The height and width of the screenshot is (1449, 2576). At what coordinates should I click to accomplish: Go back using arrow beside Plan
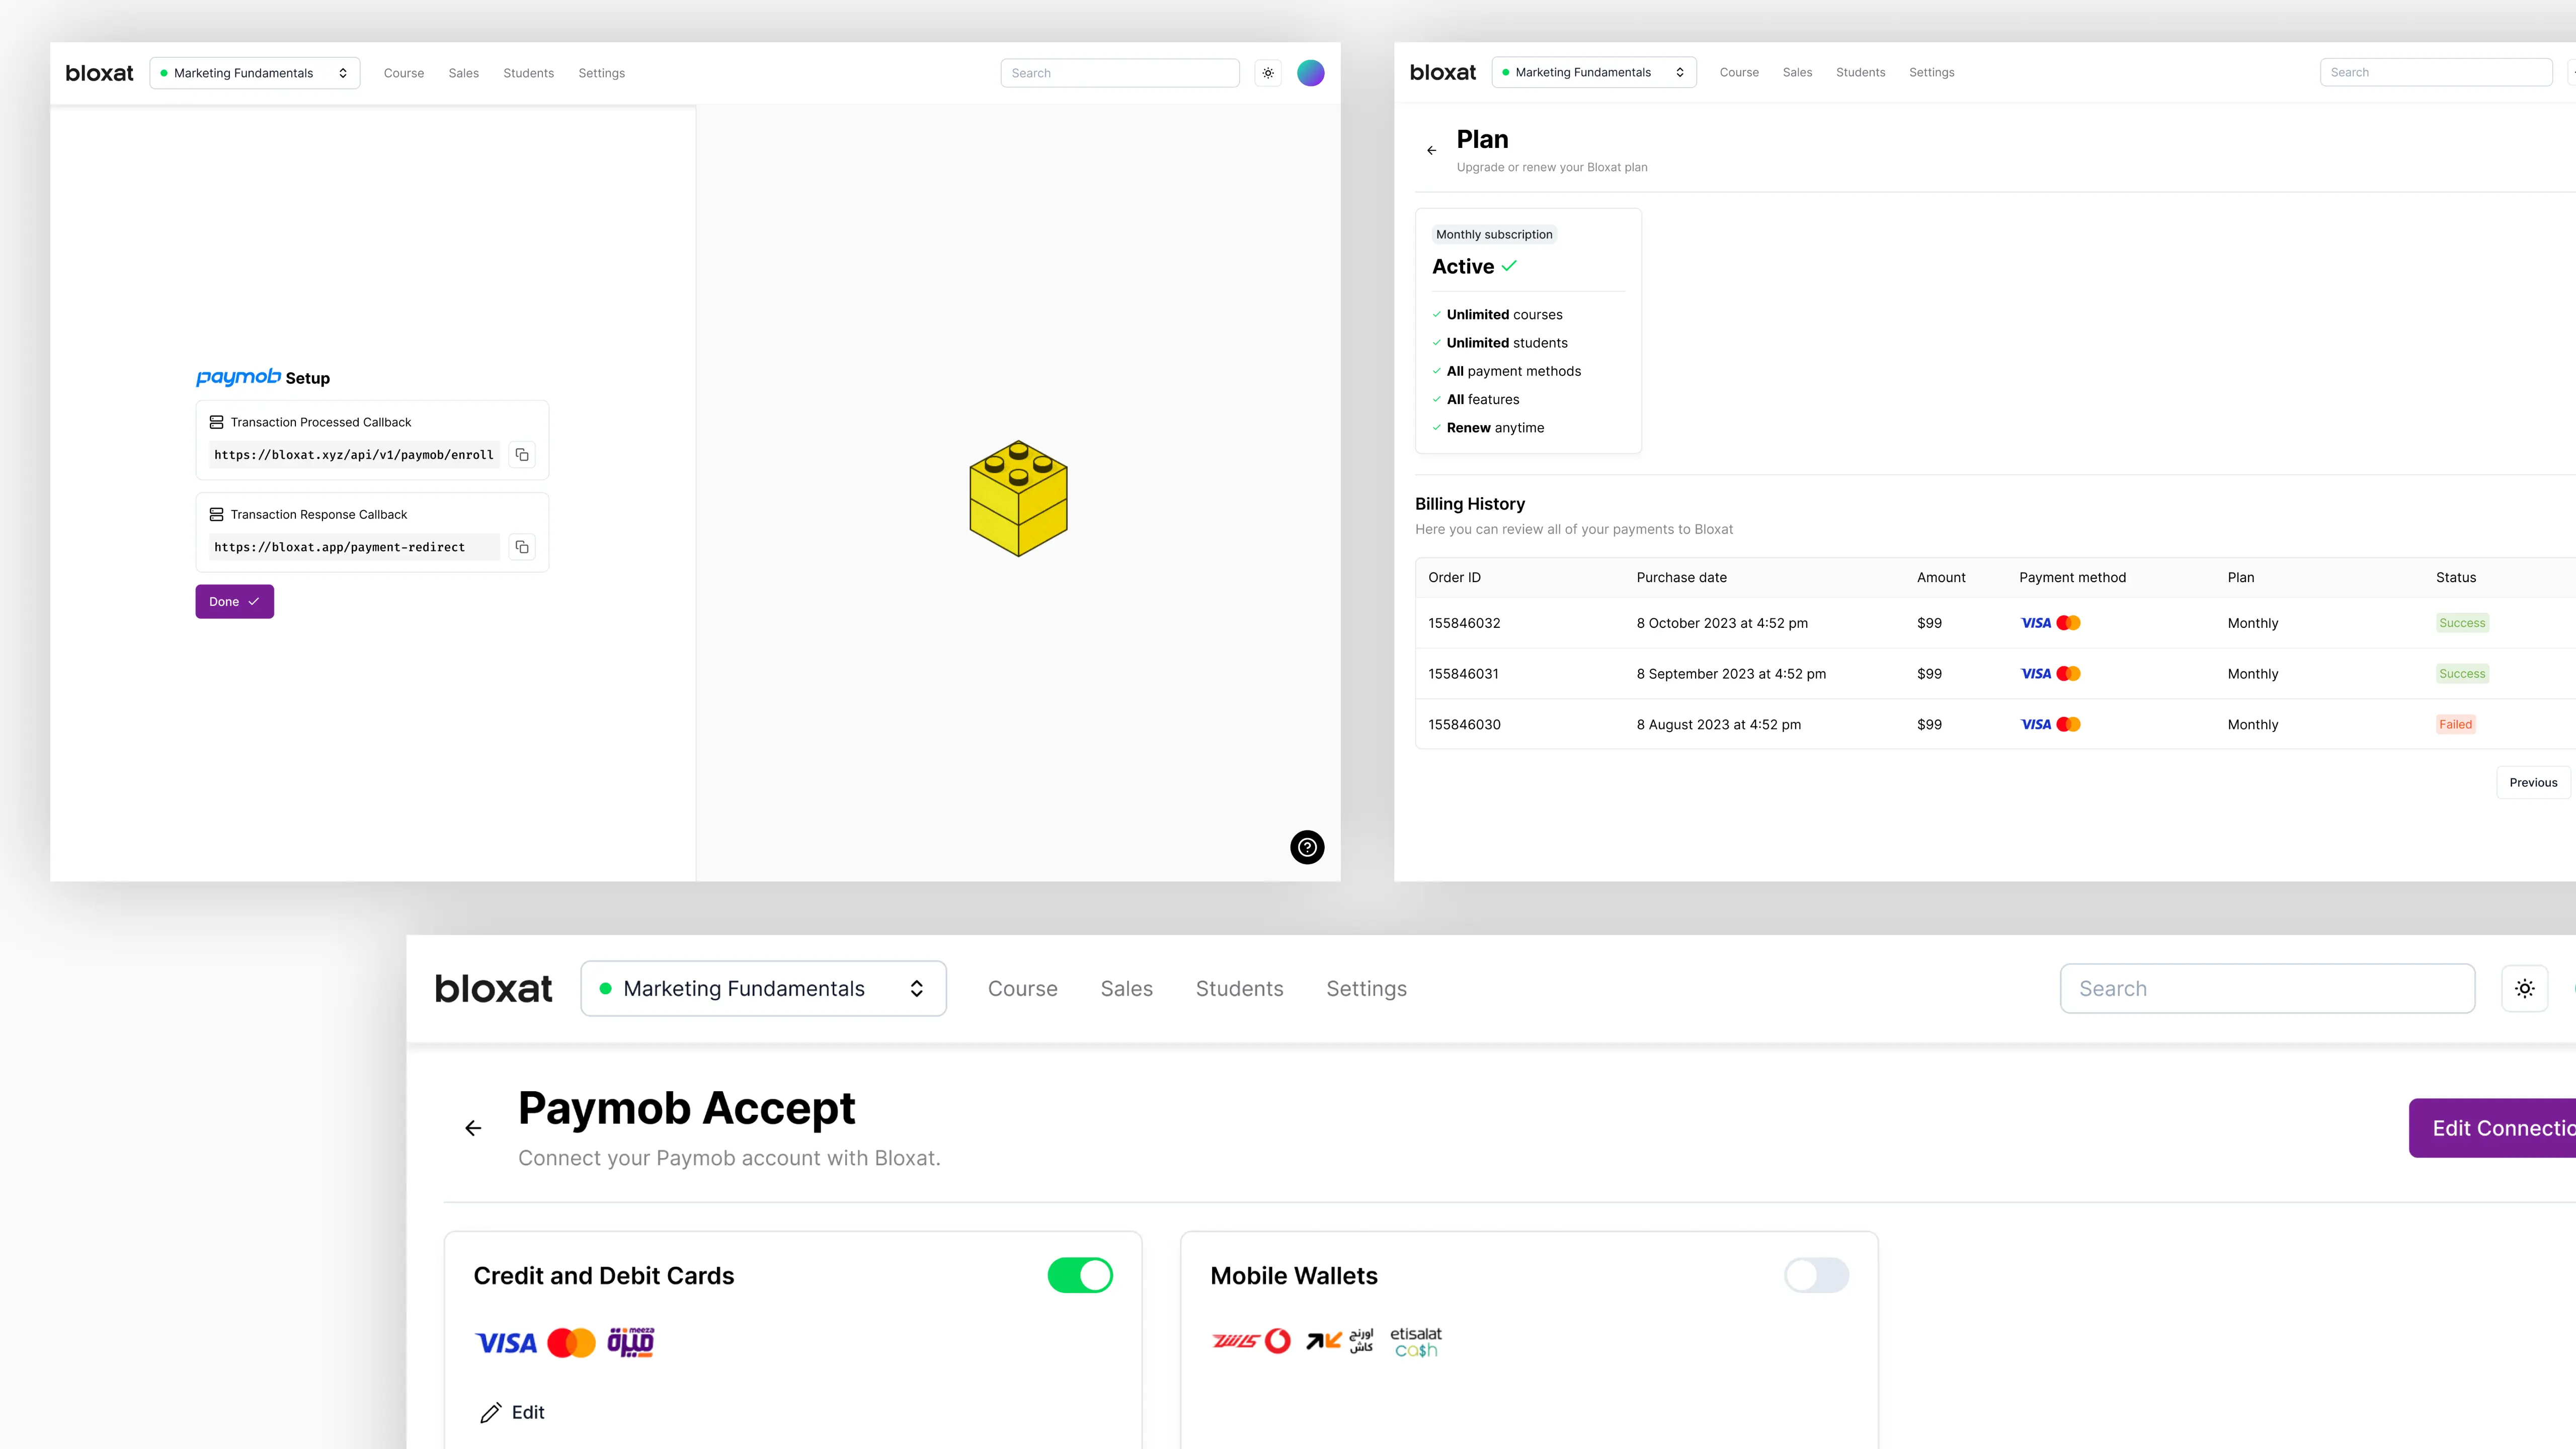pos(1431,150)
